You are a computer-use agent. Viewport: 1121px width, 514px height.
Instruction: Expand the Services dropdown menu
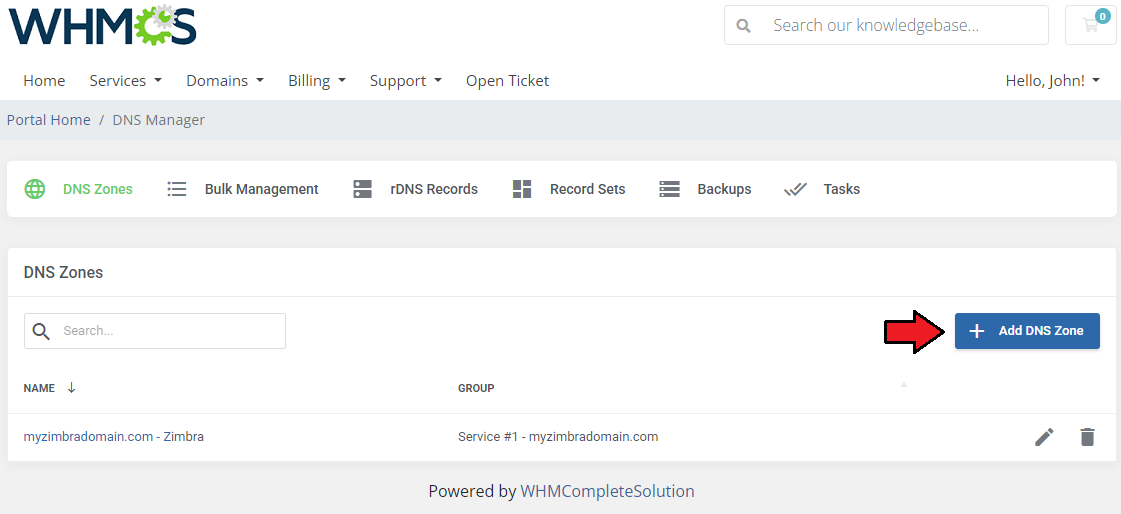pos(125,81)
